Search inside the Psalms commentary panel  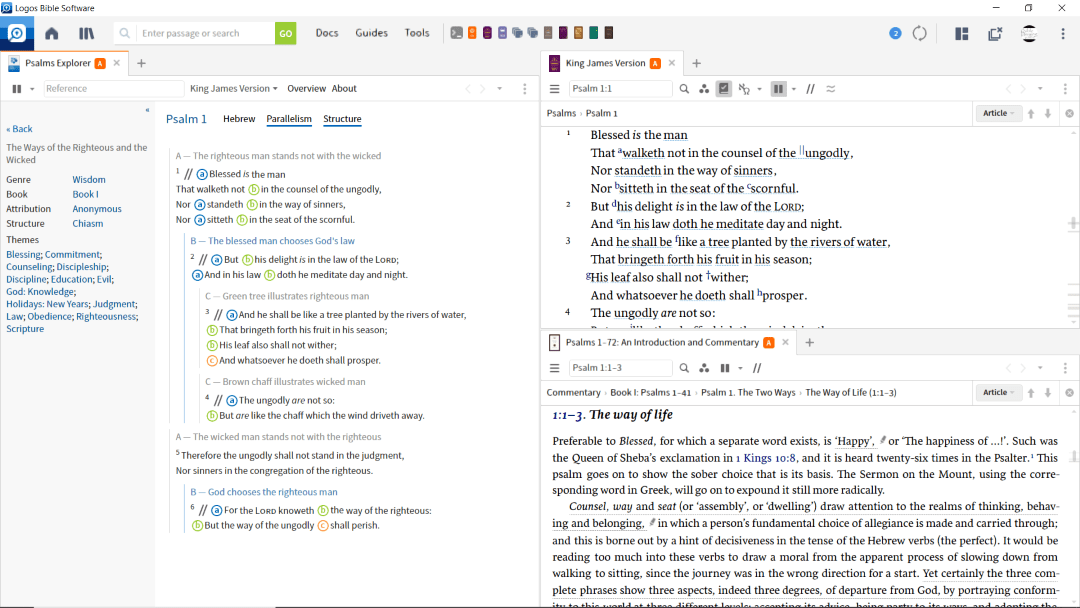(x=684, y=368)
